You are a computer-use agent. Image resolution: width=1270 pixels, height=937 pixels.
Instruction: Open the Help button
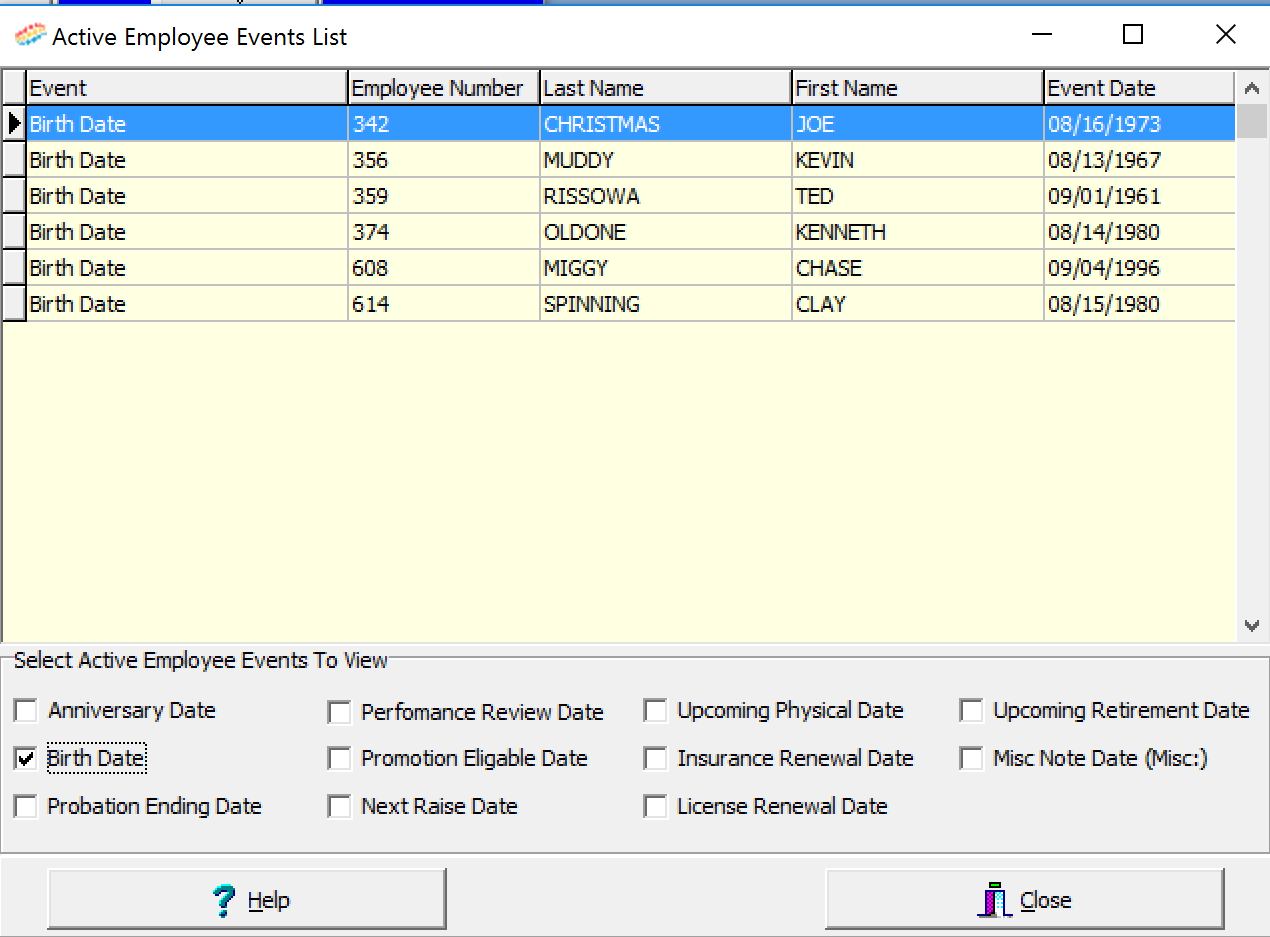[247, 899]
